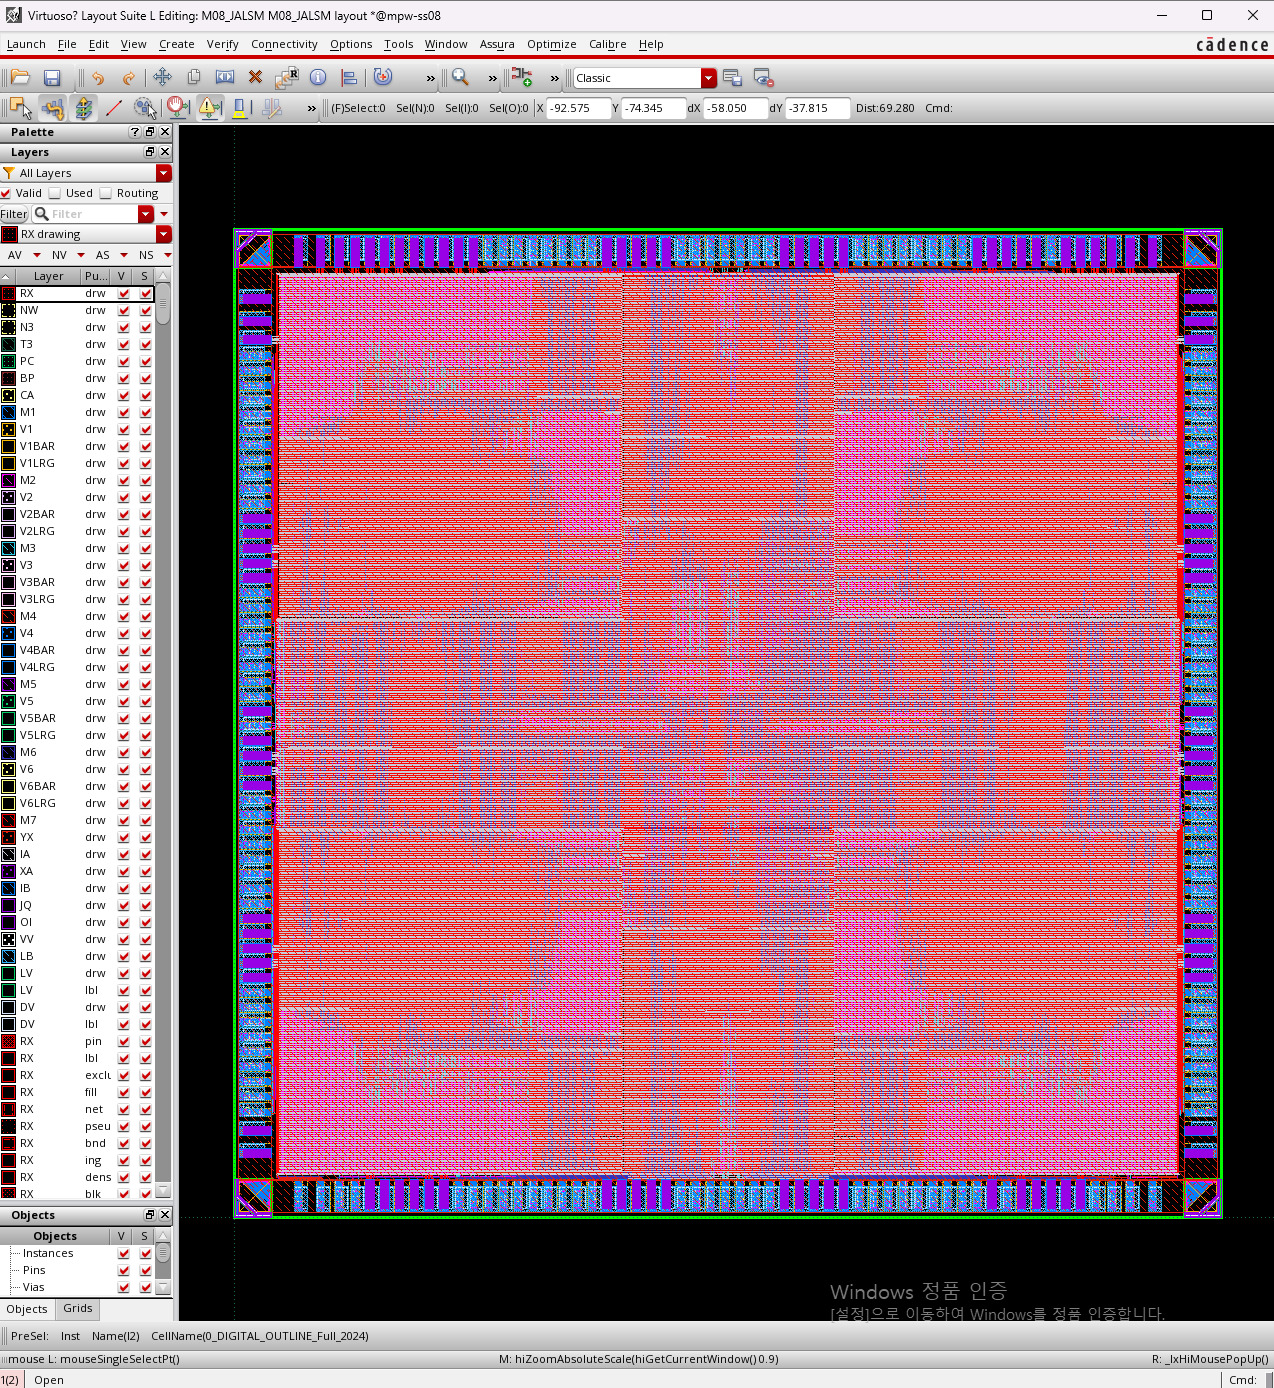Click the Stretch tool icon
The image size is (1274, 1388).
tap(225, 78)
